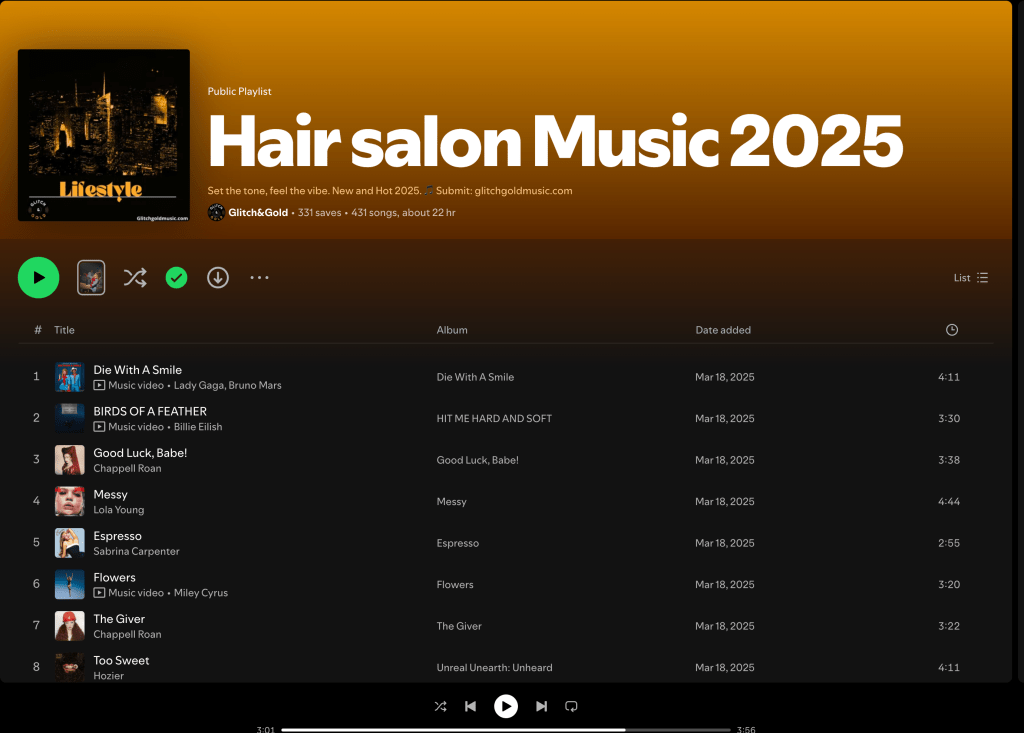The height and width of the screenshot is (733, 1024).
Task: Open The Giver album link
Action: 459,626
